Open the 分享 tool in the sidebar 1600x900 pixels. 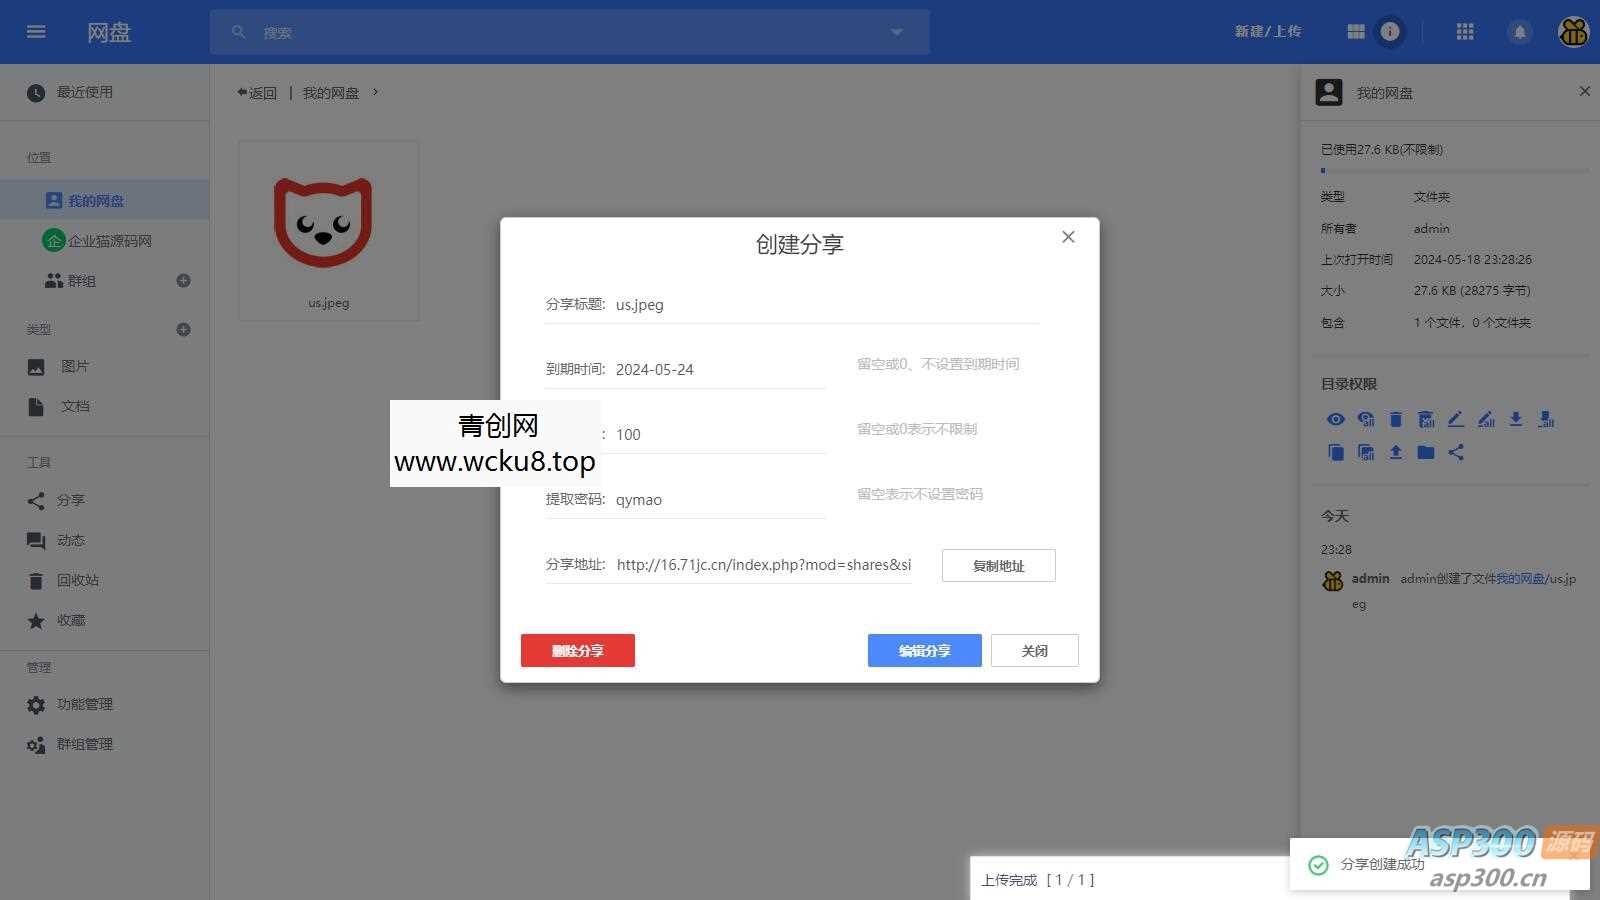71,500
